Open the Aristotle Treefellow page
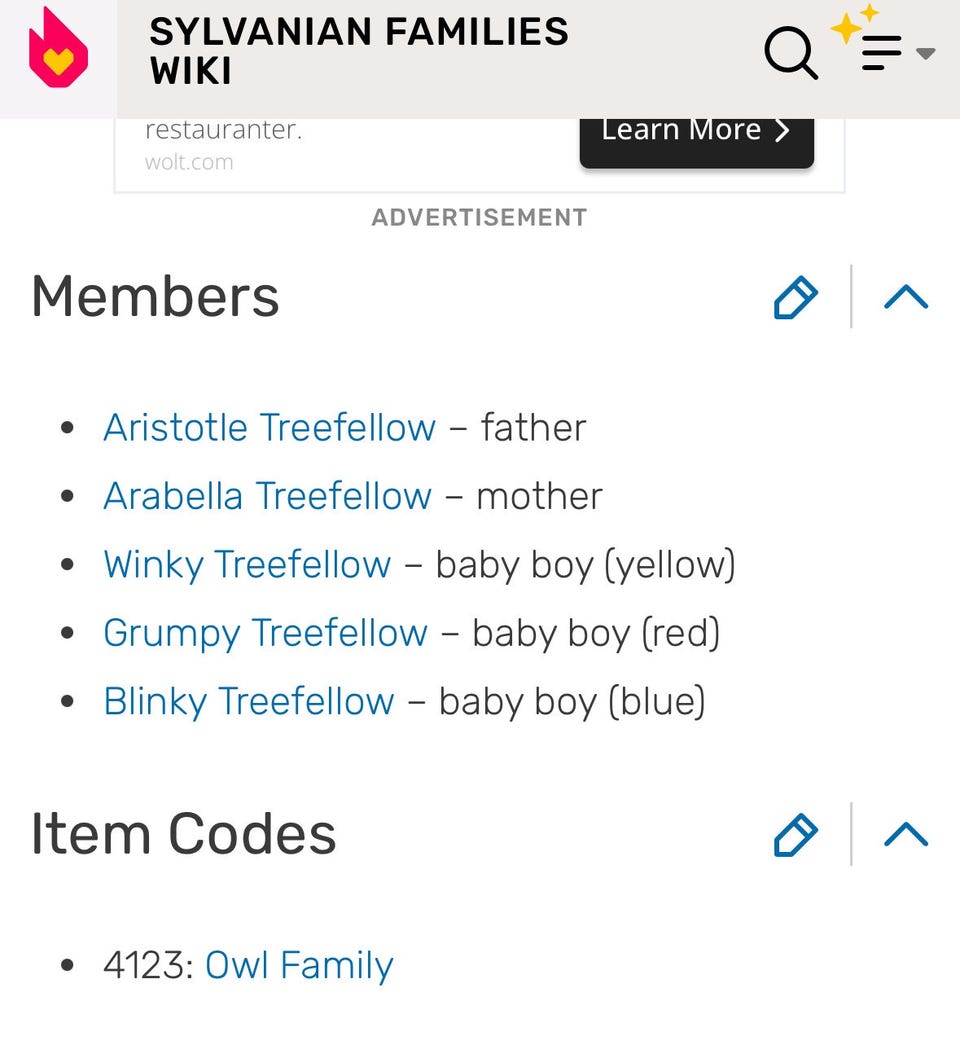 (x=270, y=428)
